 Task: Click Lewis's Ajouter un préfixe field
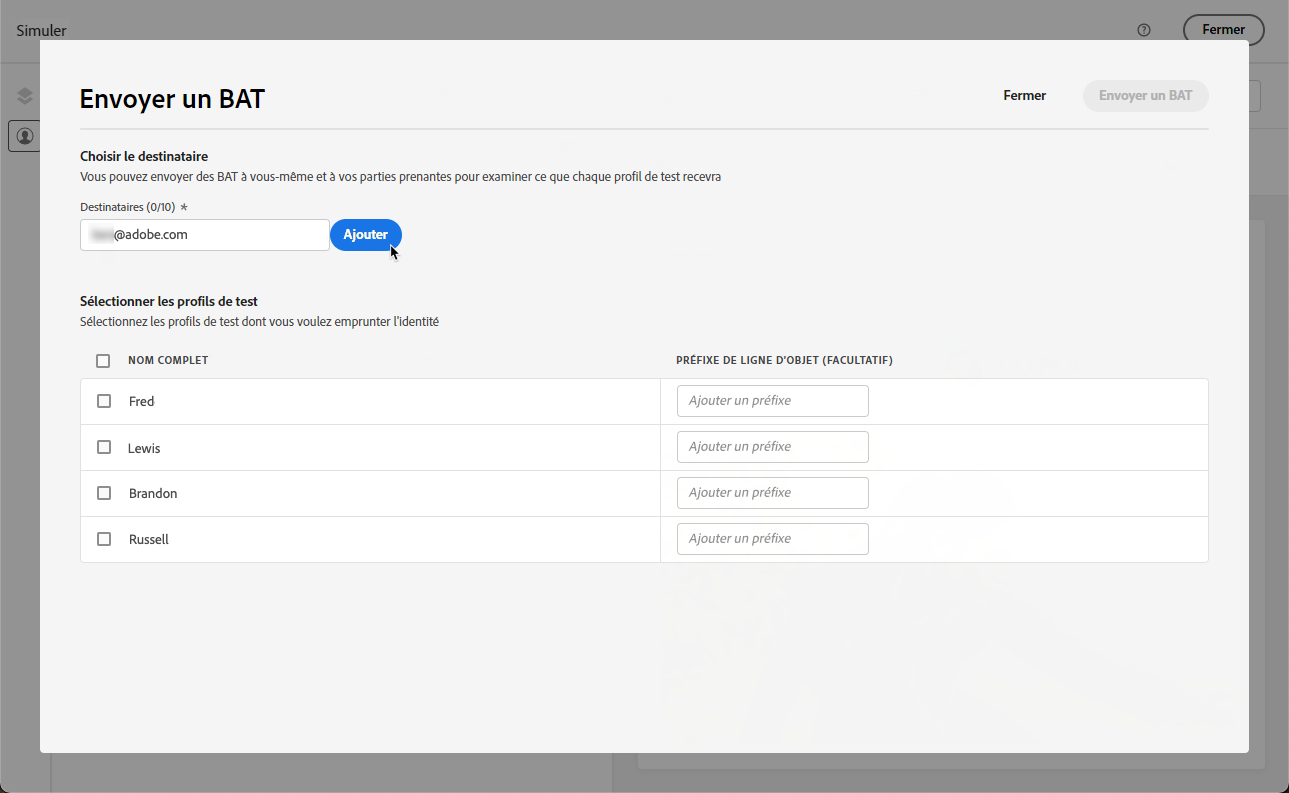(772, 447)
